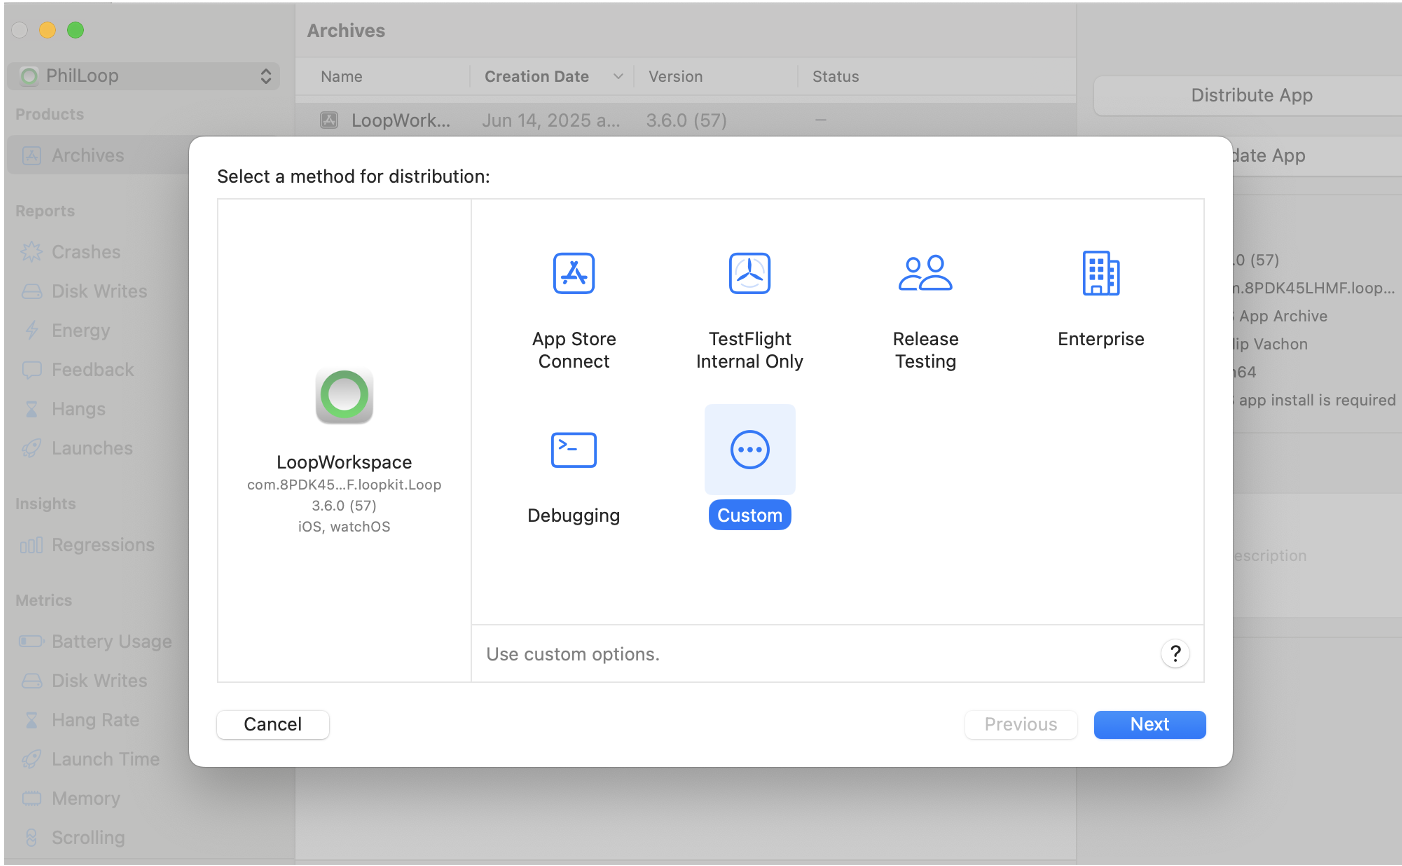Select the LoopWork... archive row

pos(686,121)
